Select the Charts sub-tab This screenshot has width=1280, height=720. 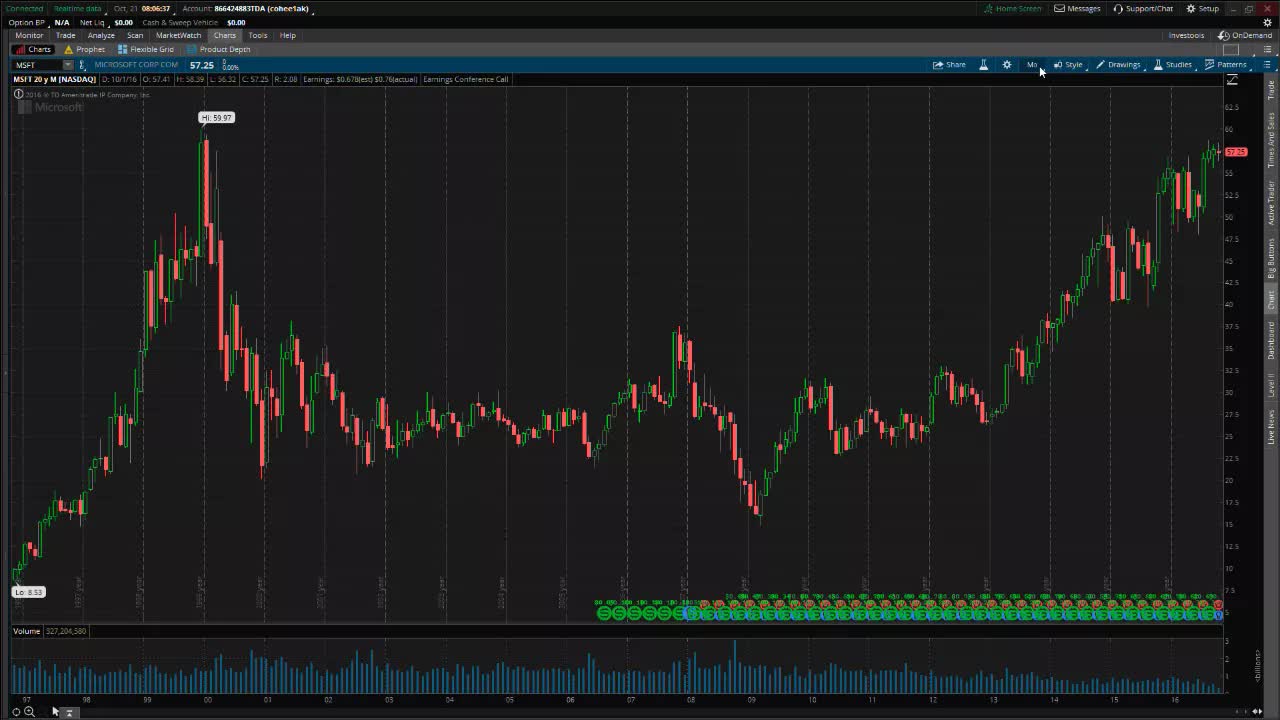[33, 49]
